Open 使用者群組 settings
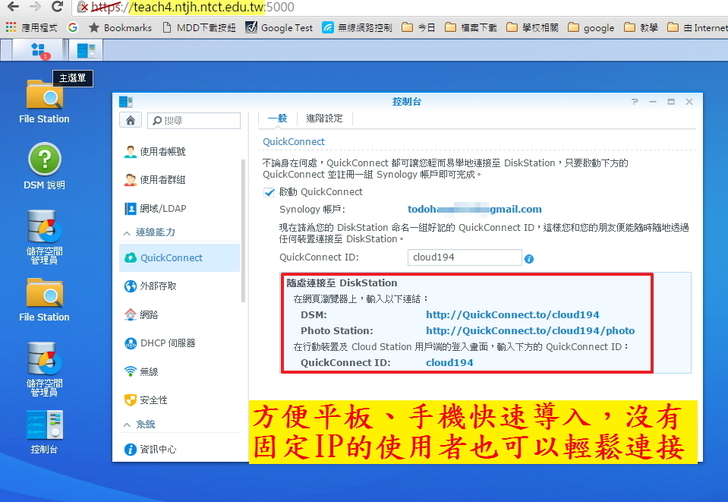Viewport: 728px width, 502px height. pos(179,180)
